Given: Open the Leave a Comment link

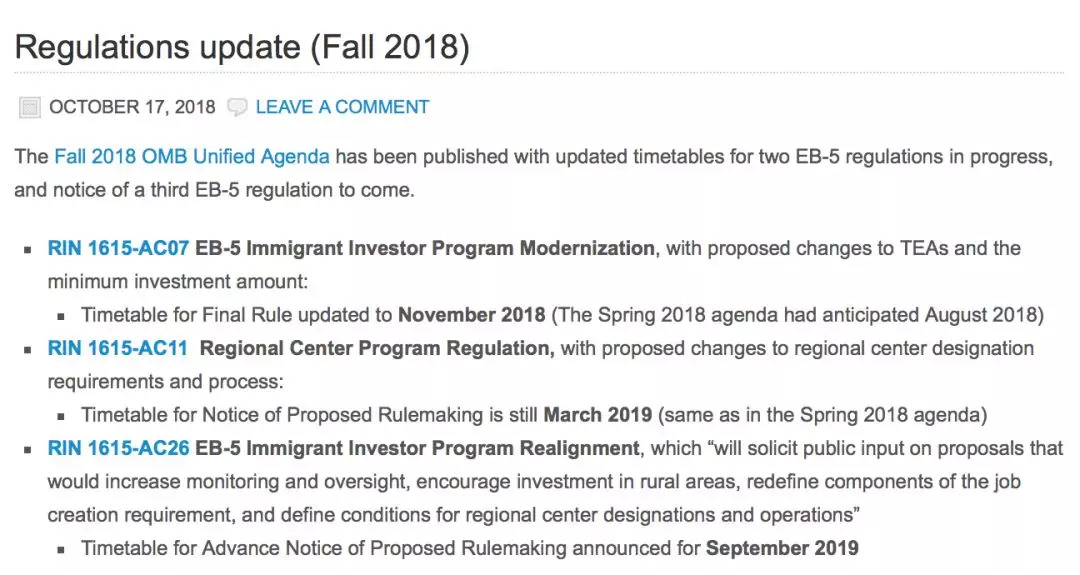Looking at the screenshot, I should click(342, 107).
